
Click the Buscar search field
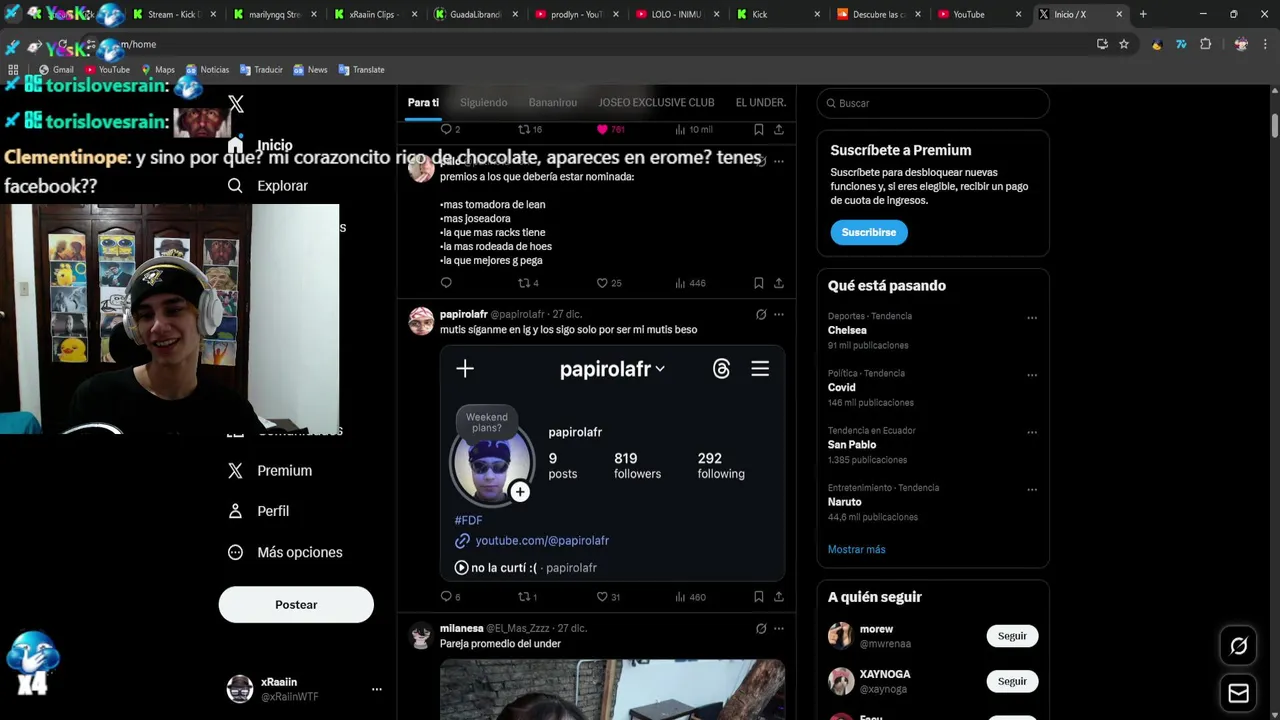click(x=933, y=103)
